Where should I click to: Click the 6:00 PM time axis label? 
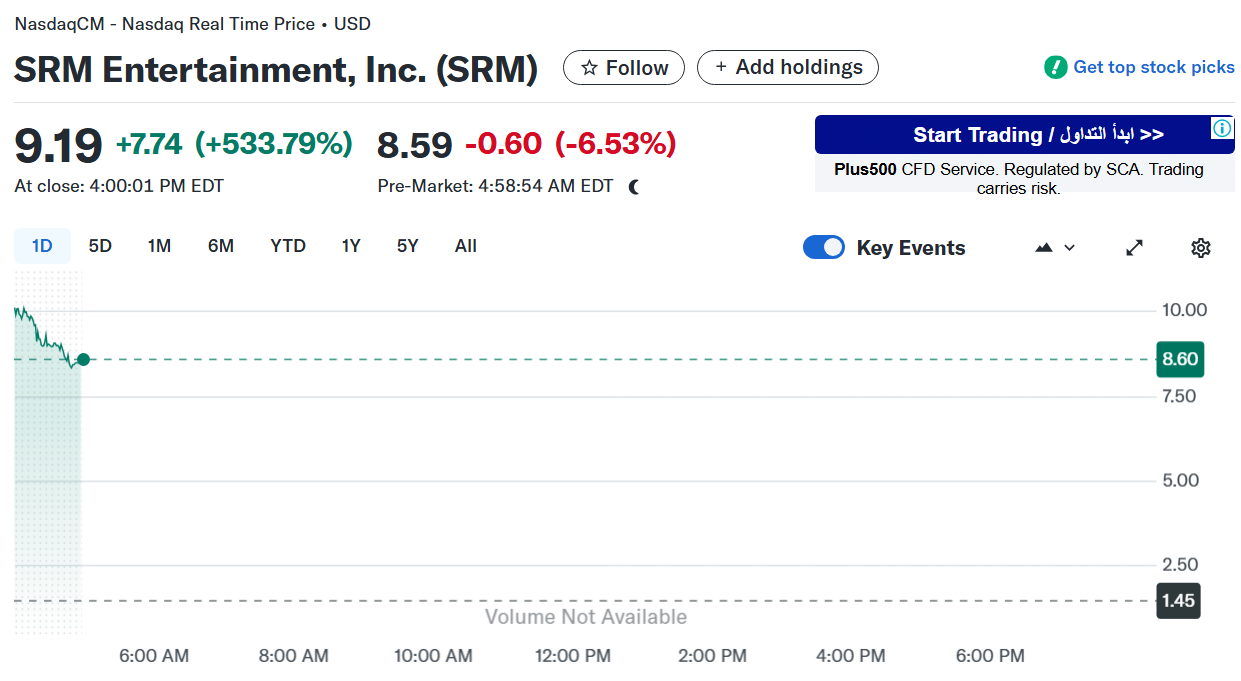pos(990,656)
